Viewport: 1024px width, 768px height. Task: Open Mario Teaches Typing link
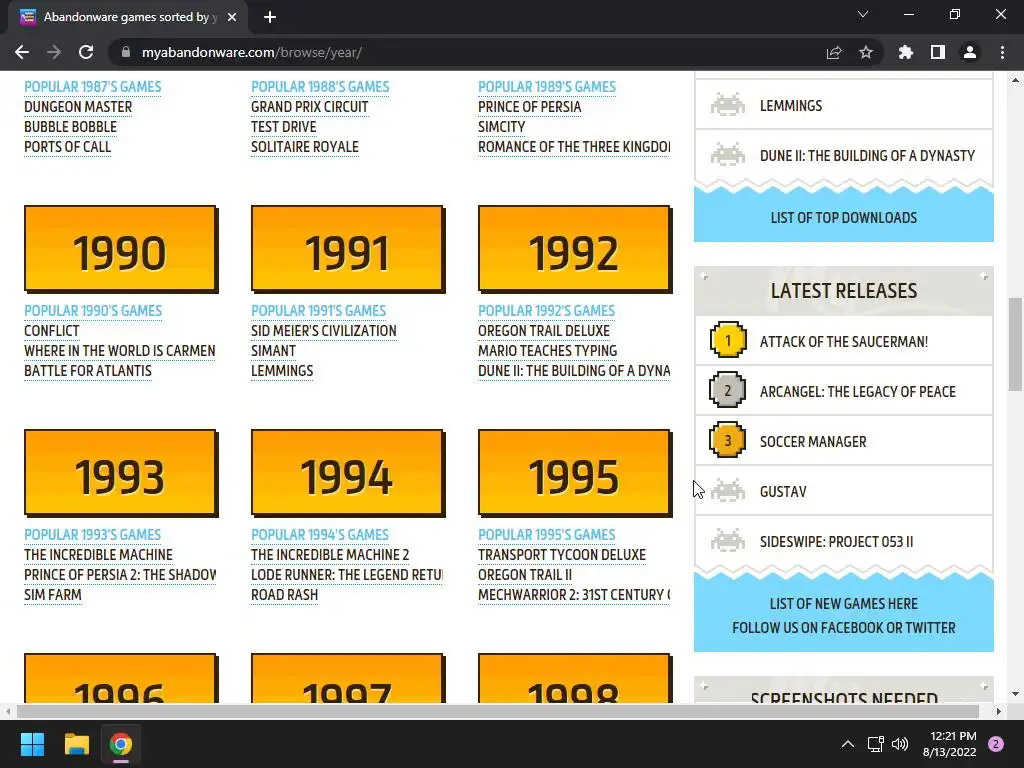547,351
